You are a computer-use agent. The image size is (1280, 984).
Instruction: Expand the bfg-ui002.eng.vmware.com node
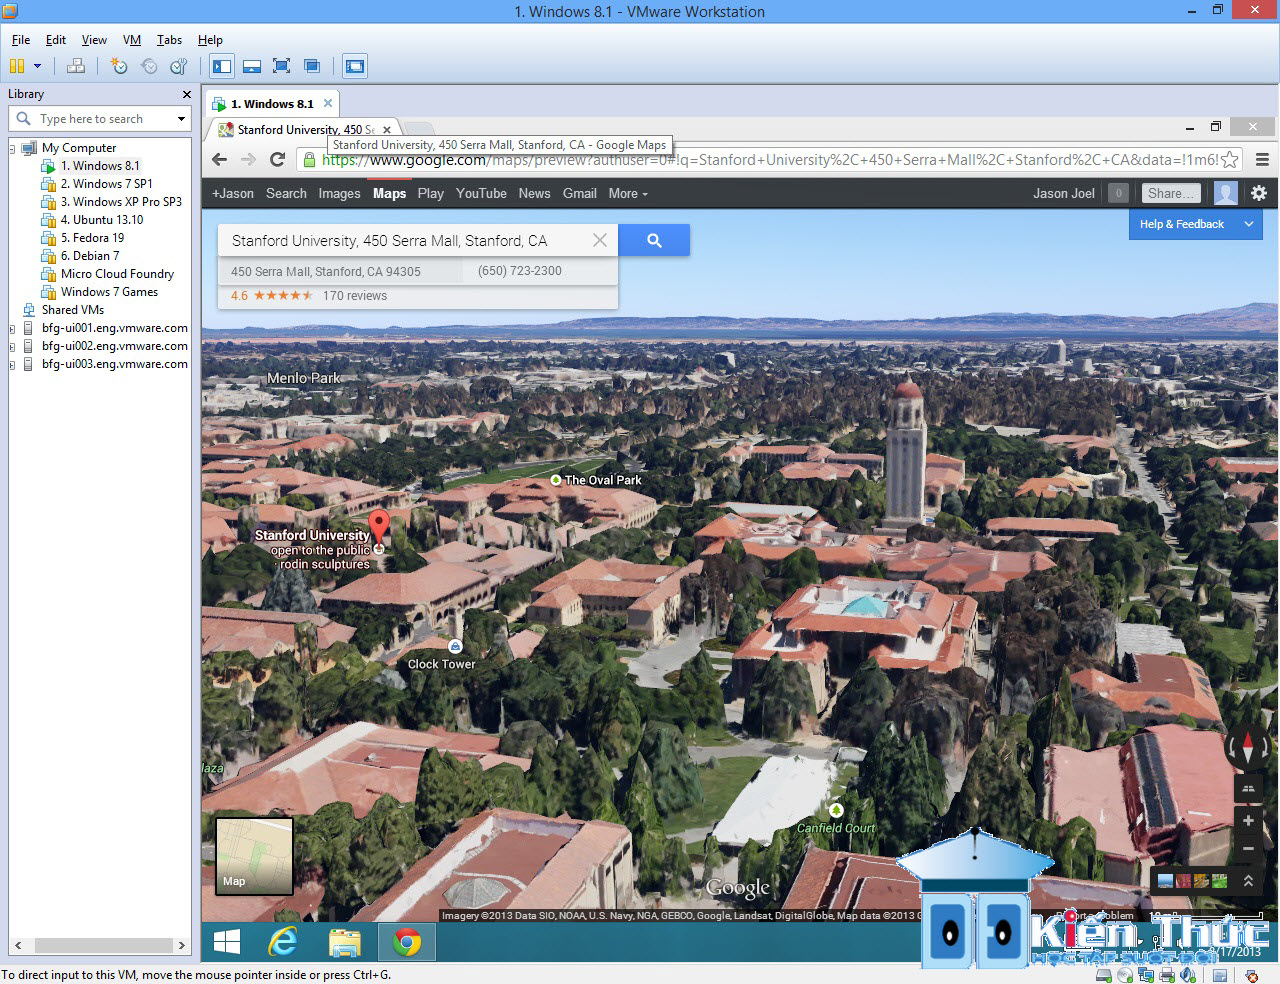click(12, 346)
